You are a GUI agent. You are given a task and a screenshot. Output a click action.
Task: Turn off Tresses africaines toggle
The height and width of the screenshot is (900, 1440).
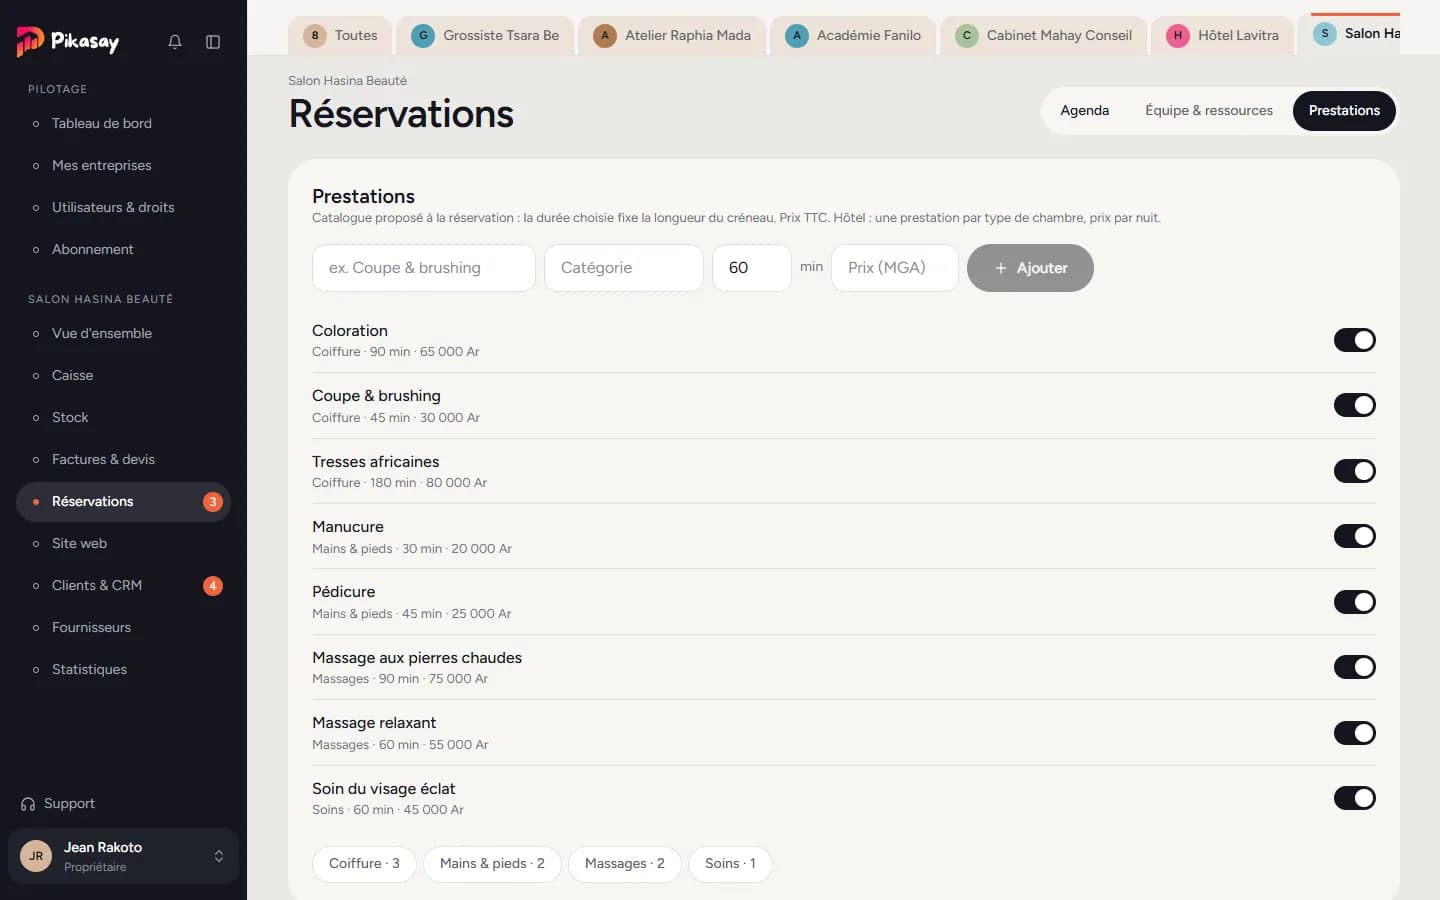click(1355, 471)
